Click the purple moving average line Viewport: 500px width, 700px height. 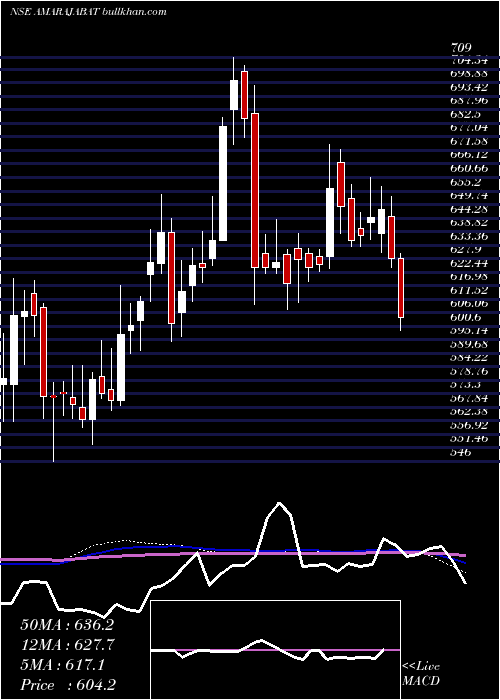(232, 554)
